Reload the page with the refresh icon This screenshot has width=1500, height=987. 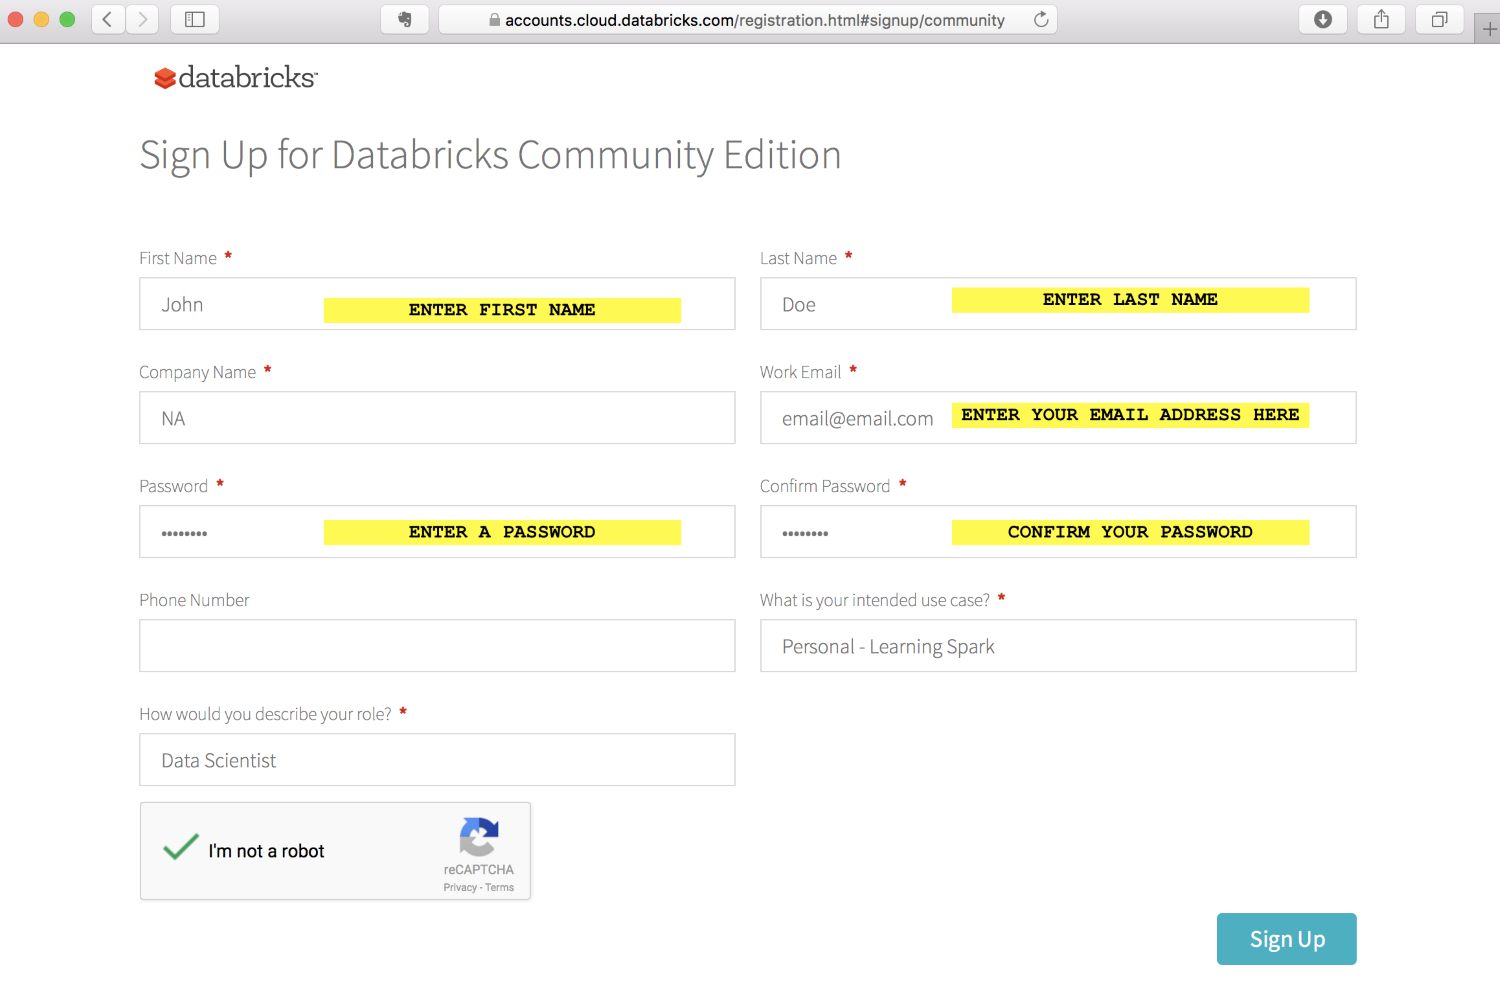(x=1041, y=19)
